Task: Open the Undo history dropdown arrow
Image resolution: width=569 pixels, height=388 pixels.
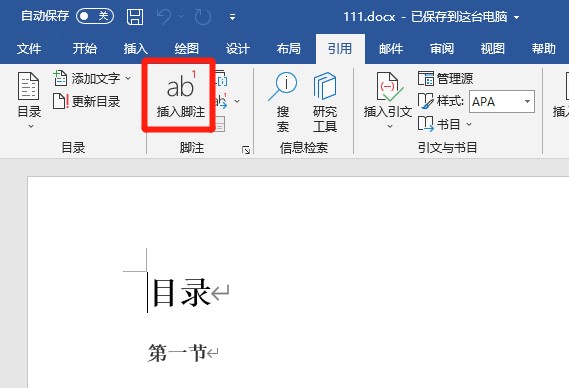Action: (181, 17)
